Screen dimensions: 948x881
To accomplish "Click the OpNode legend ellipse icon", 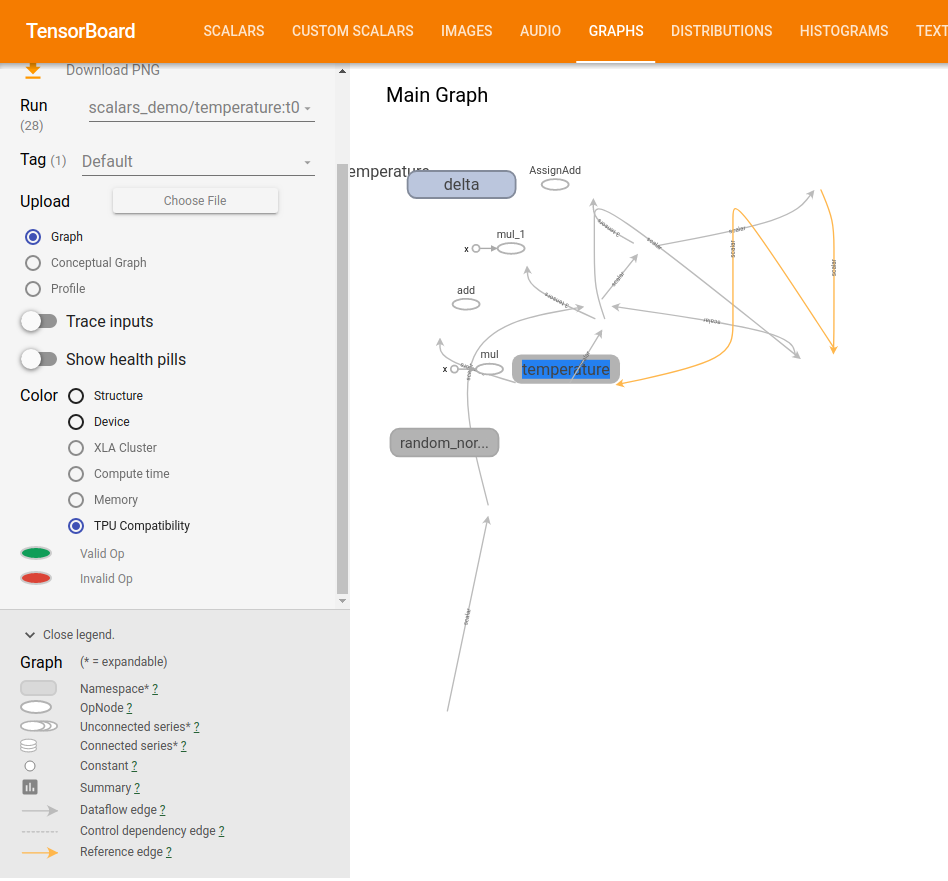I will [x=37, y=707].
